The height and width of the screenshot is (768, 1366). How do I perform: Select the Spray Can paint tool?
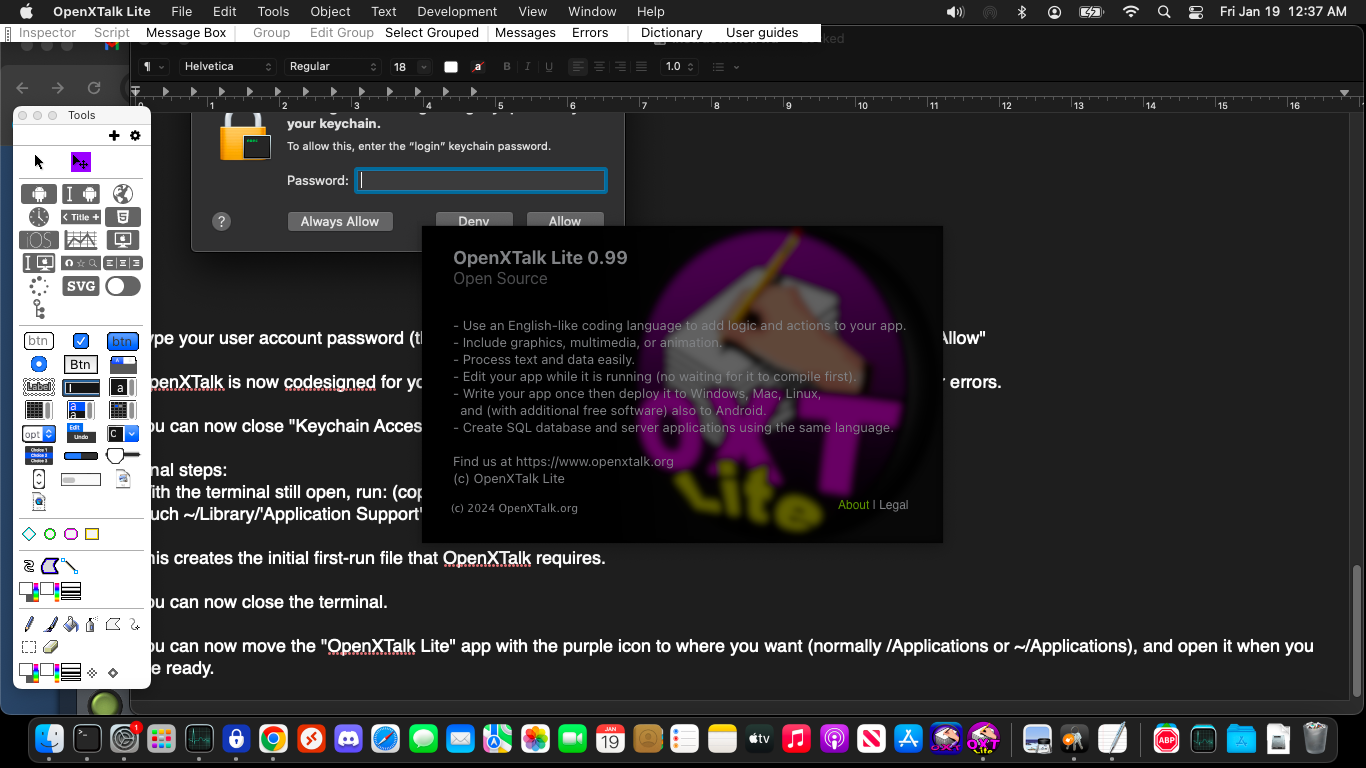click(91, 624)
